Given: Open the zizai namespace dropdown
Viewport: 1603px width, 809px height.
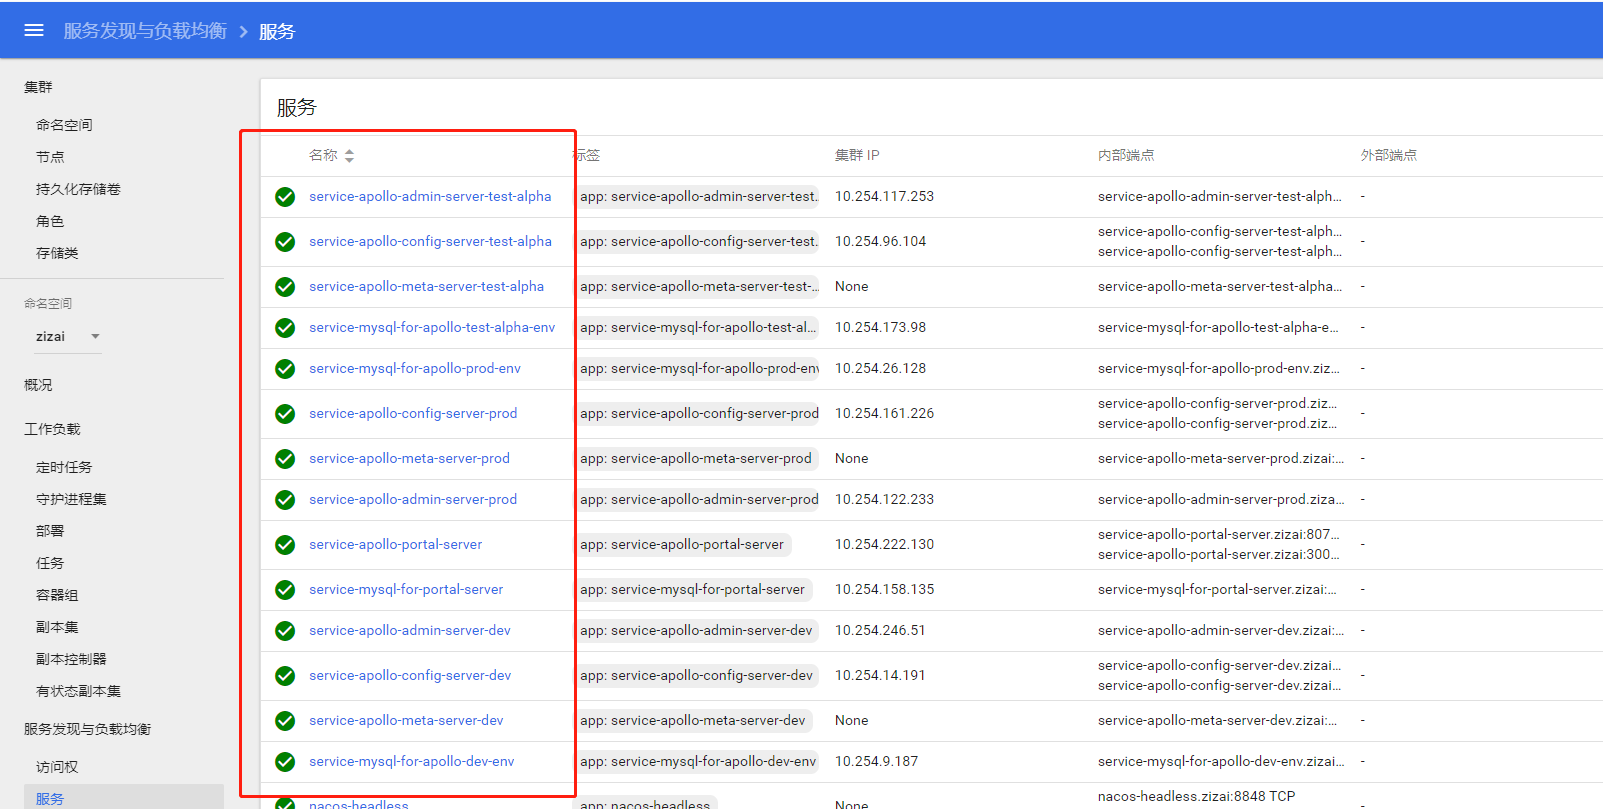Looking at the screenshot, I should 68,337.
